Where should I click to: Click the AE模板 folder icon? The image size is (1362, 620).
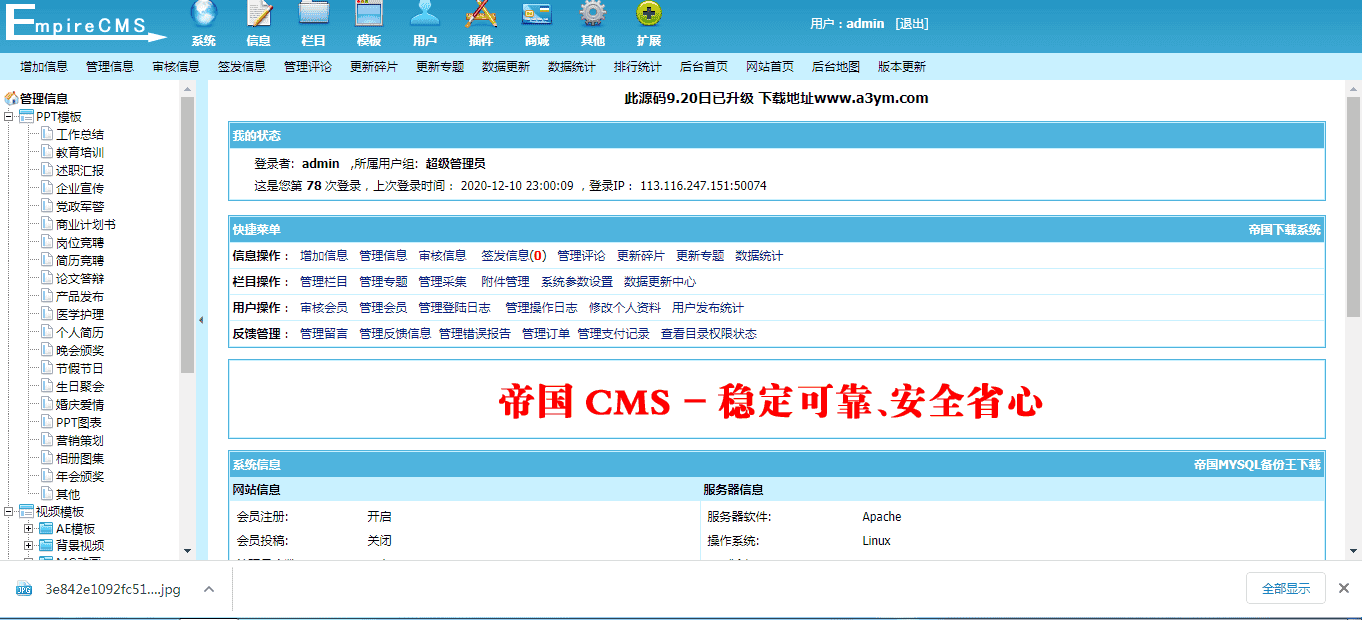tap(46, 529)
